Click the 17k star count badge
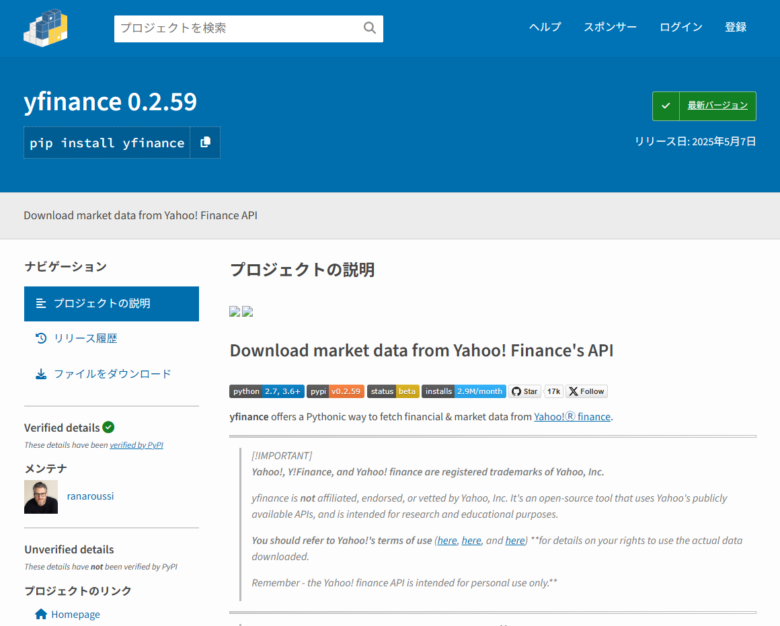This screenshot has height=626, width=780. (x=554, y=391)
